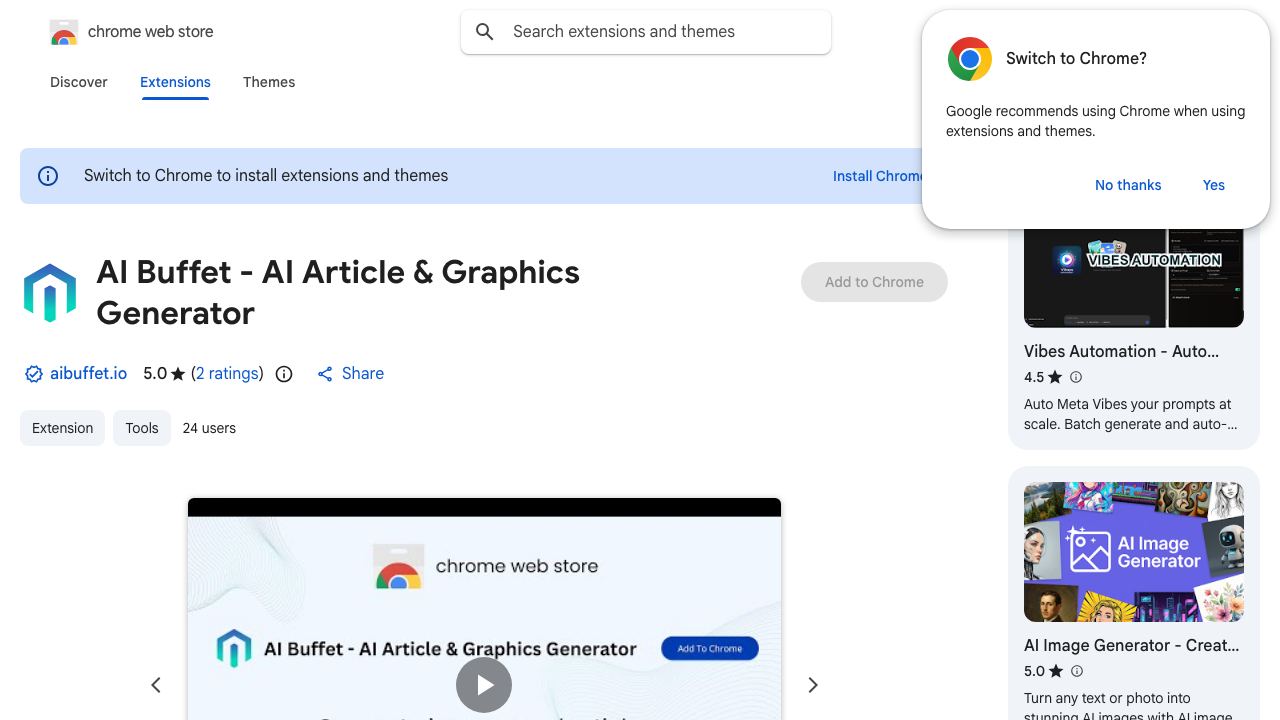Click the Install Chrome link in the banner
Screen dimensions: 1280x720
(x=879, y=176)
